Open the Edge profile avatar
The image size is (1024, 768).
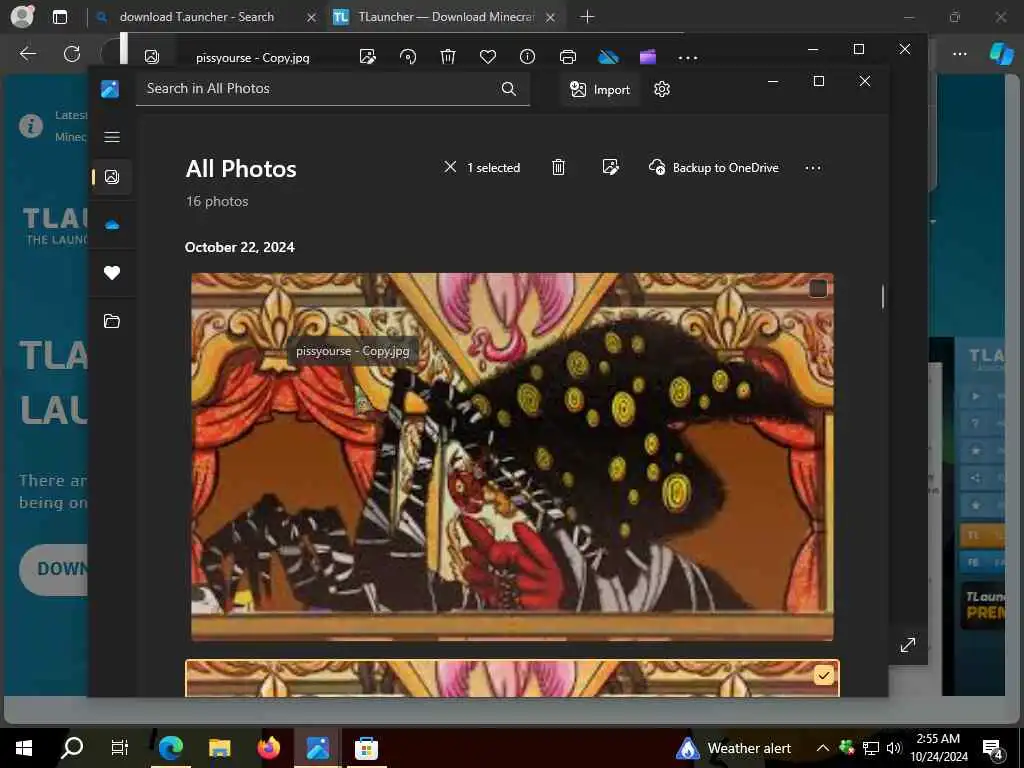22,16
